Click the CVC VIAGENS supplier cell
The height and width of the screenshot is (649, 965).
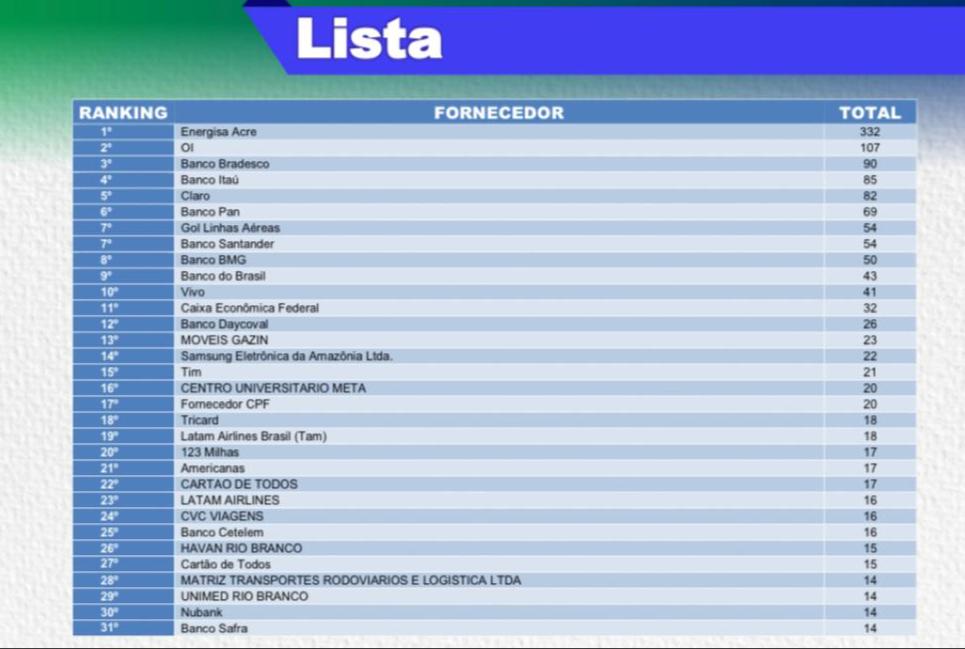click(x=222, y=516)
